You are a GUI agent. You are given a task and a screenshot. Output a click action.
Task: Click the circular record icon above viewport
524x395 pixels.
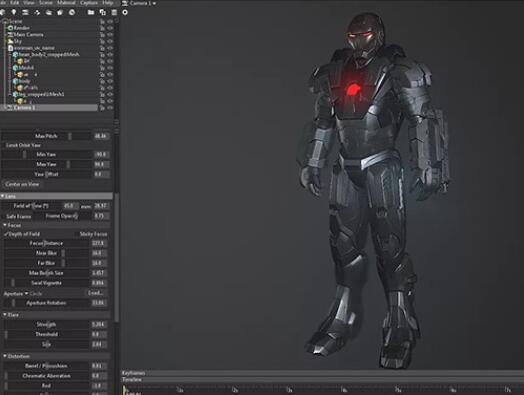[125, 12]
